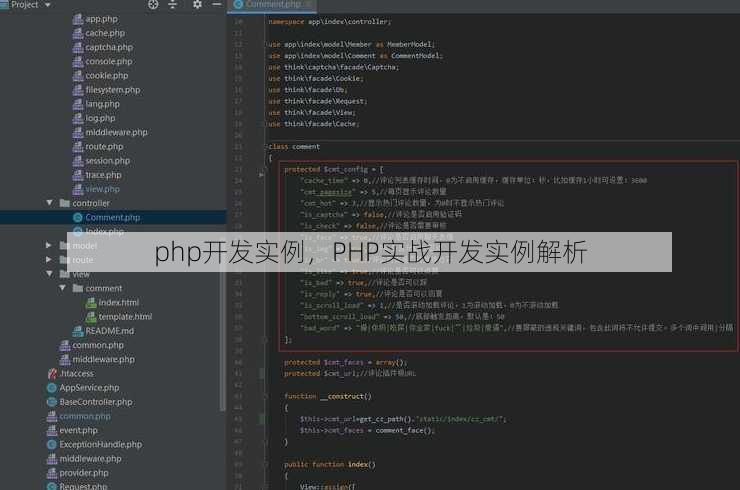Image resolution: width=740 pixels, height=490 pixels.
Task: Open README.md file
Action: click(109, 331)
